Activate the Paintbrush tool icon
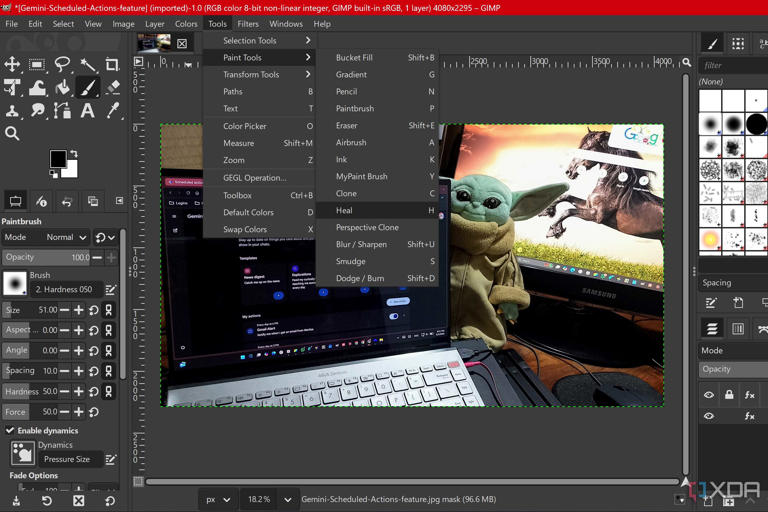Image resolution: width=768 pixels, height=512 pixels. (x=88, y=88)
